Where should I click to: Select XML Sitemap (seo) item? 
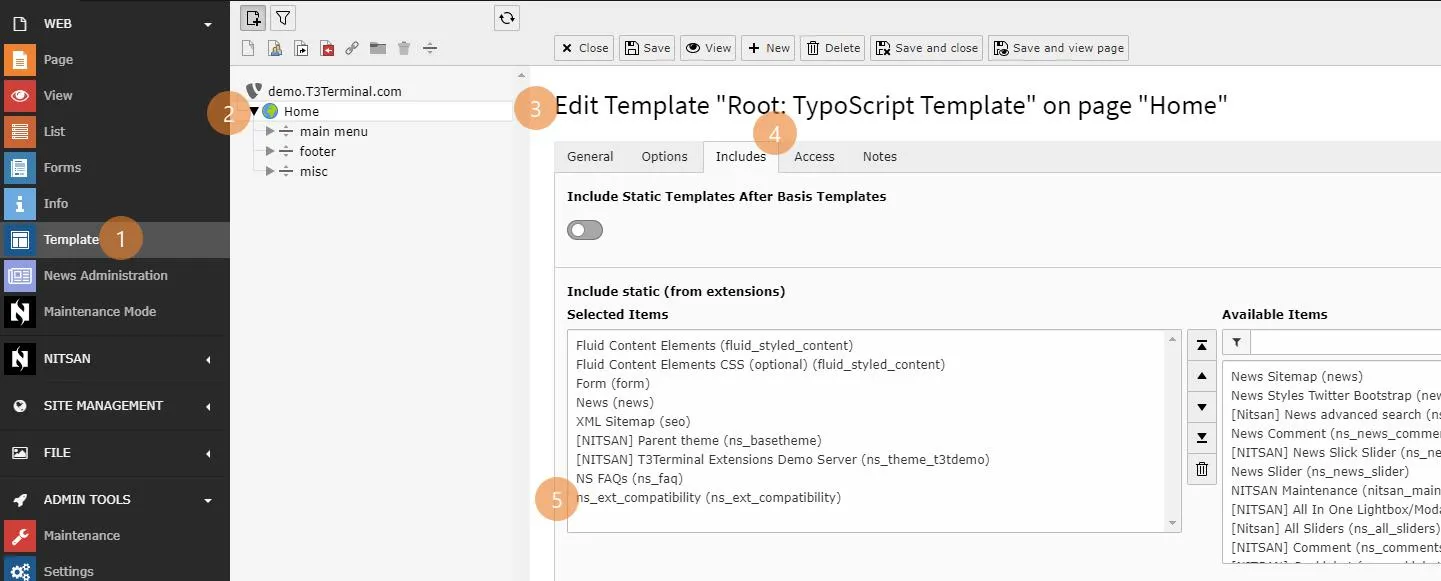[633, 421]
